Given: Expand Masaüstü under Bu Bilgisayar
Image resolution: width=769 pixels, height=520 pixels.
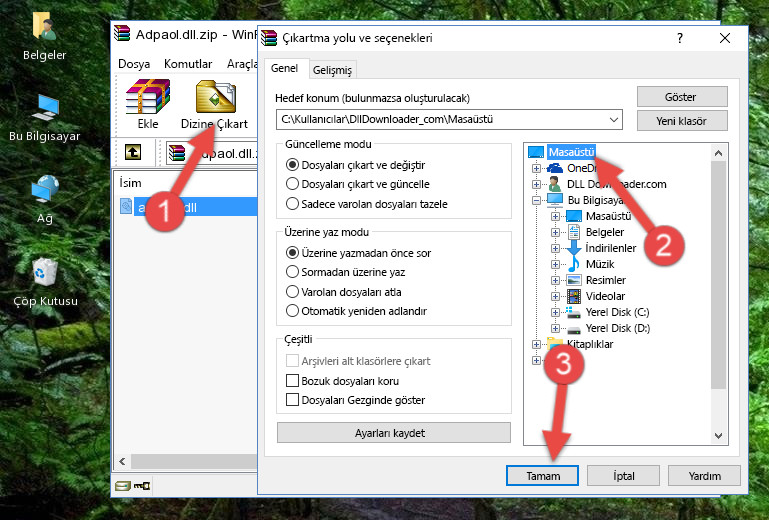Looking at the screenshot, I should (x=555, y=216).
